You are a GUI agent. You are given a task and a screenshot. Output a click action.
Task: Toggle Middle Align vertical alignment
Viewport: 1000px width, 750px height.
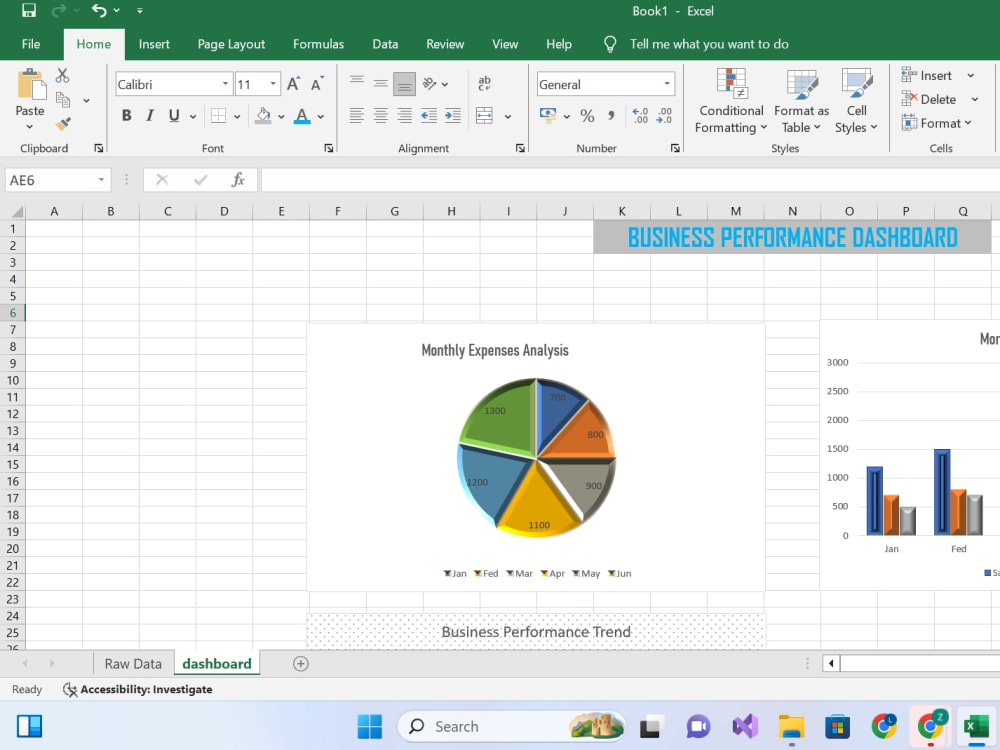pos(381,84)
